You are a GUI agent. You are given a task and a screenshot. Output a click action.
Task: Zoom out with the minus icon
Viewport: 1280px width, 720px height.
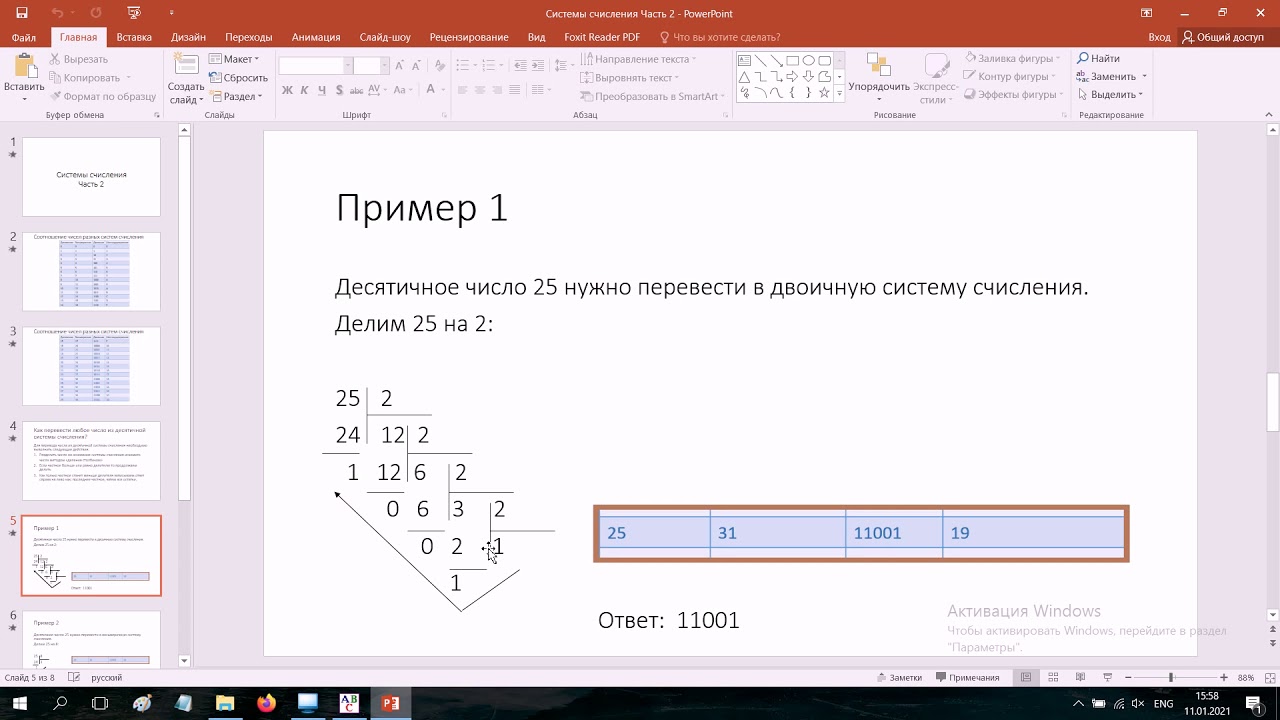(x=1128, y=677)
